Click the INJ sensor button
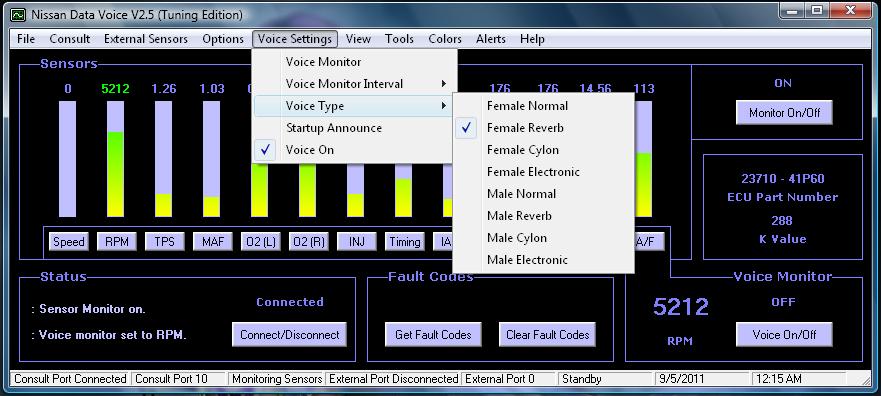This screenshot has height=396, width=881. [x=357, y=242]
